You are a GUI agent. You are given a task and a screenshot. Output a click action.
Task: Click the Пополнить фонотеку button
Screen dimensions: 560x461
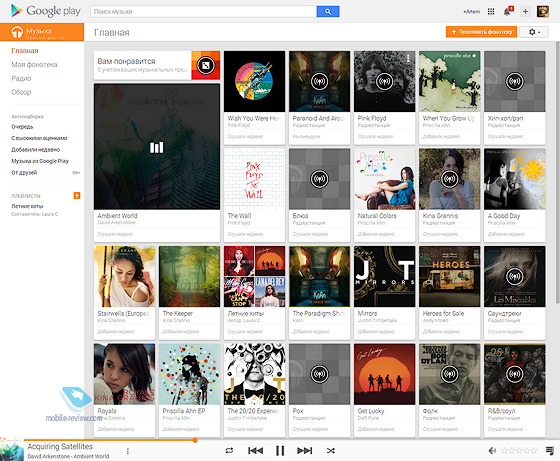[x=481, y=32]
